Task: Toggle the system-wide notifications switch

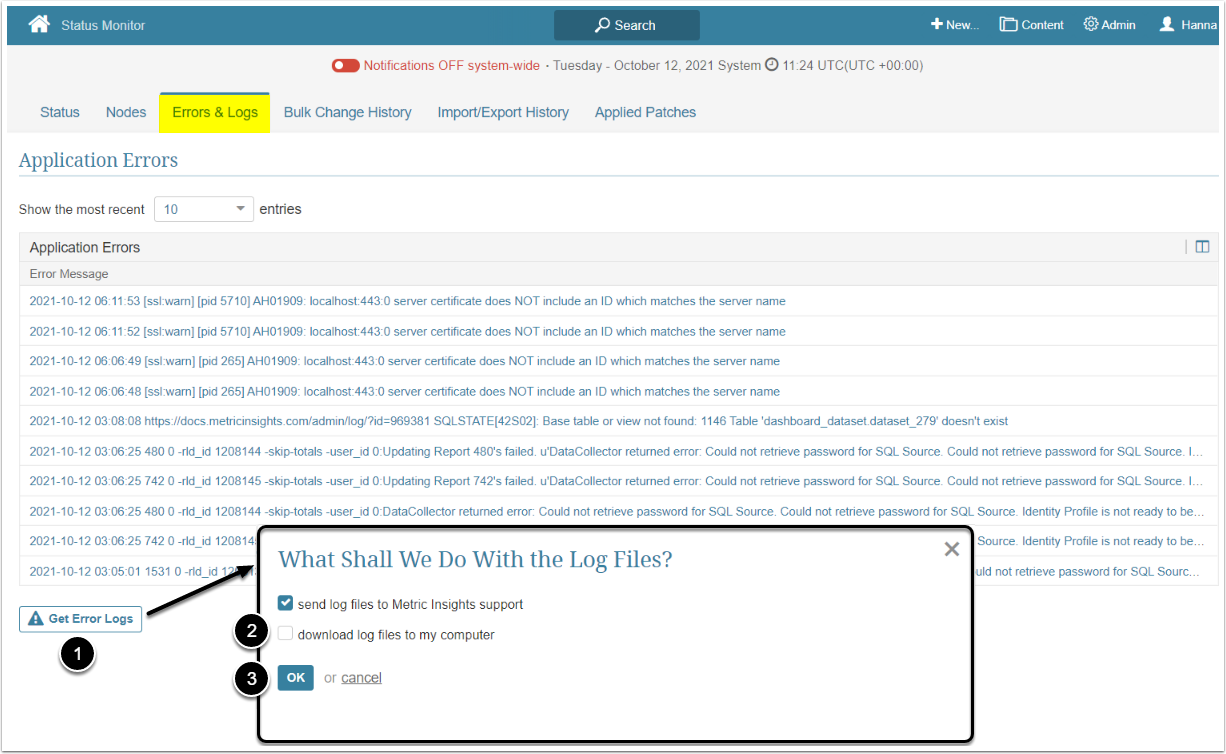Action: (346, 66)
